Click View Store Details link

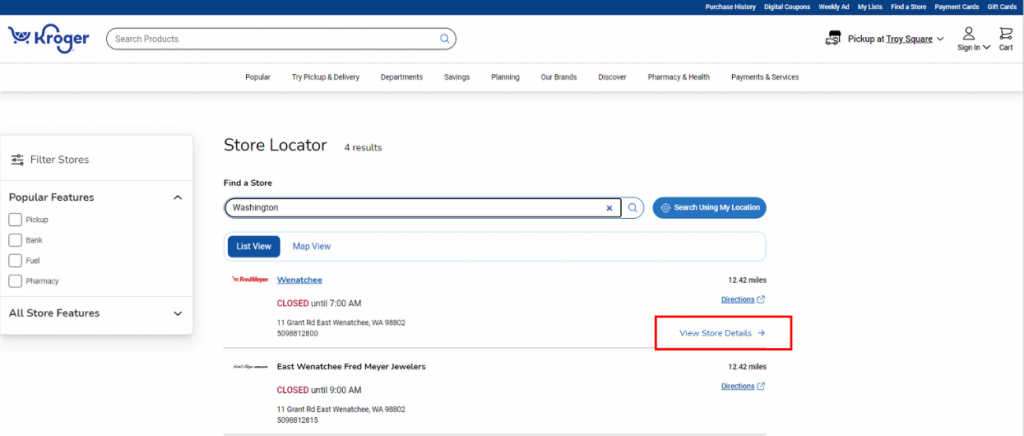pos(722,333)
